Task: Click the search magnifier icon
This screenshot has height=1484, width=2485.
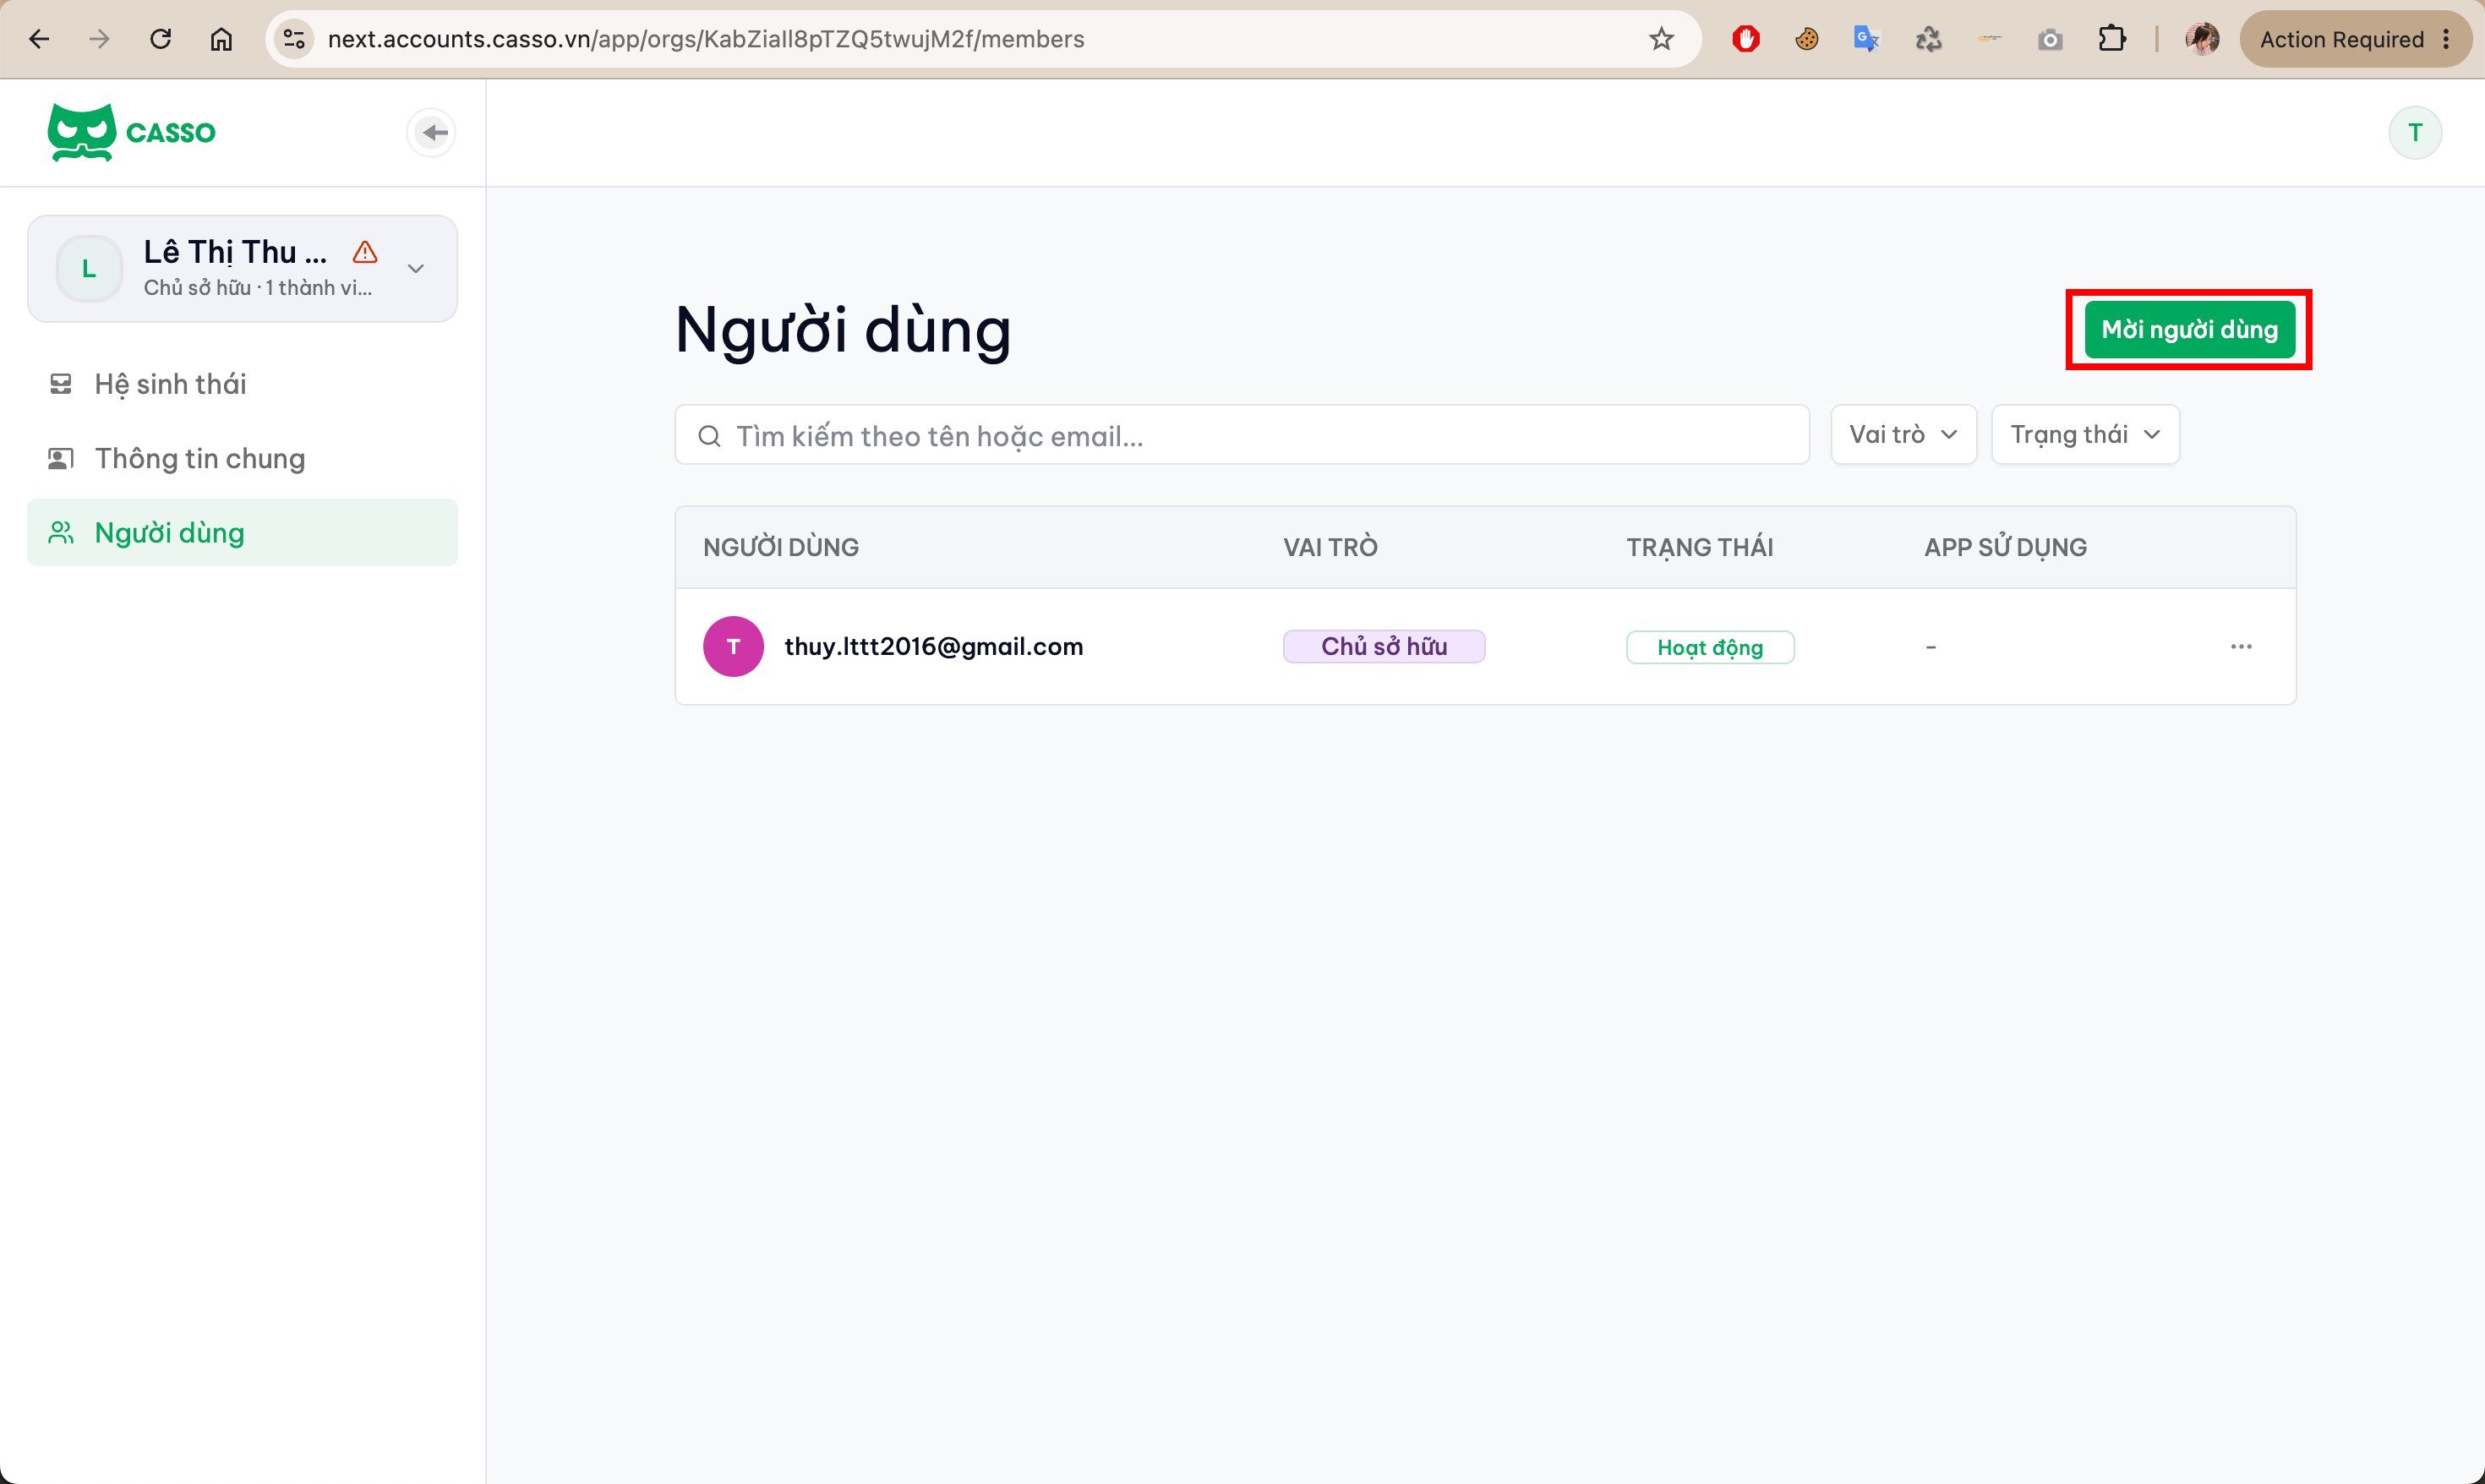Action: point(709,436)
